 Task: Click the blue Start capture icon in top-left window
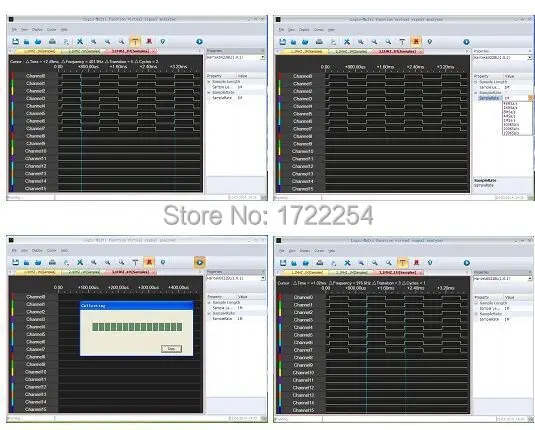point(199,42)
